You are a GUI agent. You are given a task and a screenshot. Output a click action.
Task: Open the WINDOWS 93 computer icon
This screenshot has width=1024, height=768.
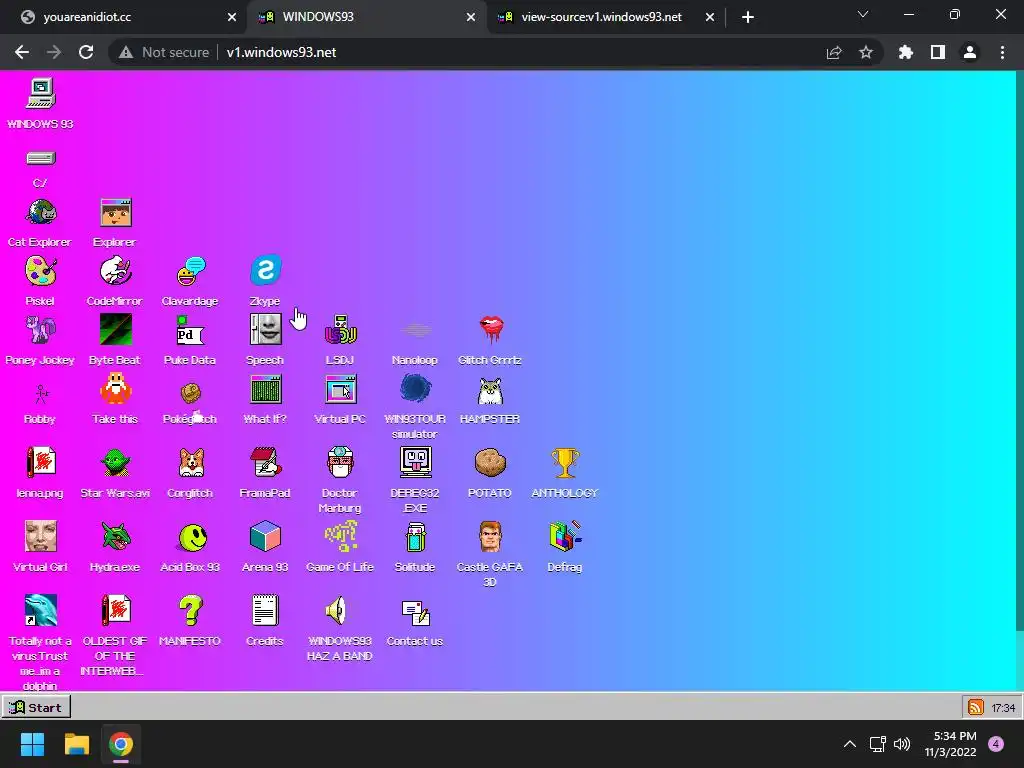click(x=40, y=93)
